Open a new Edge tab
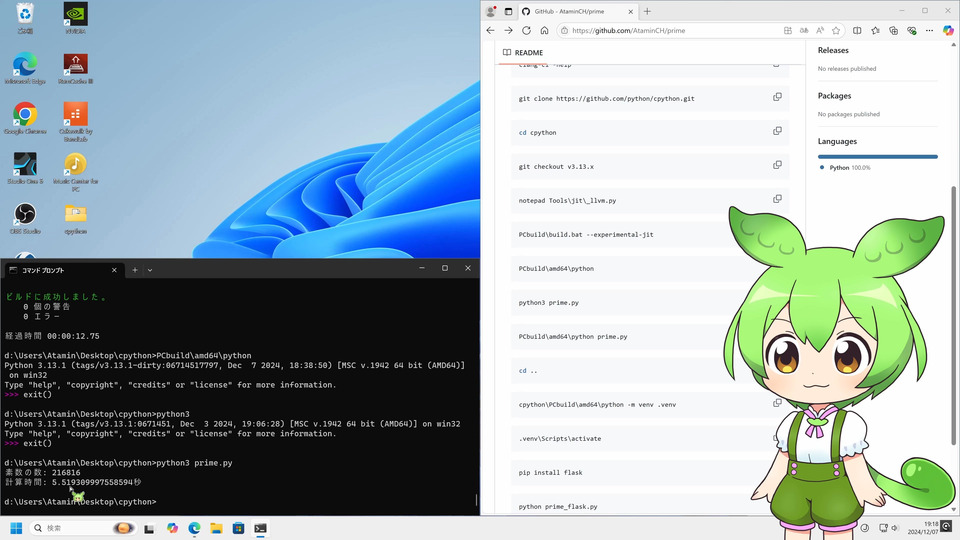Screen dimensions: 960x540 click(647, 11)
